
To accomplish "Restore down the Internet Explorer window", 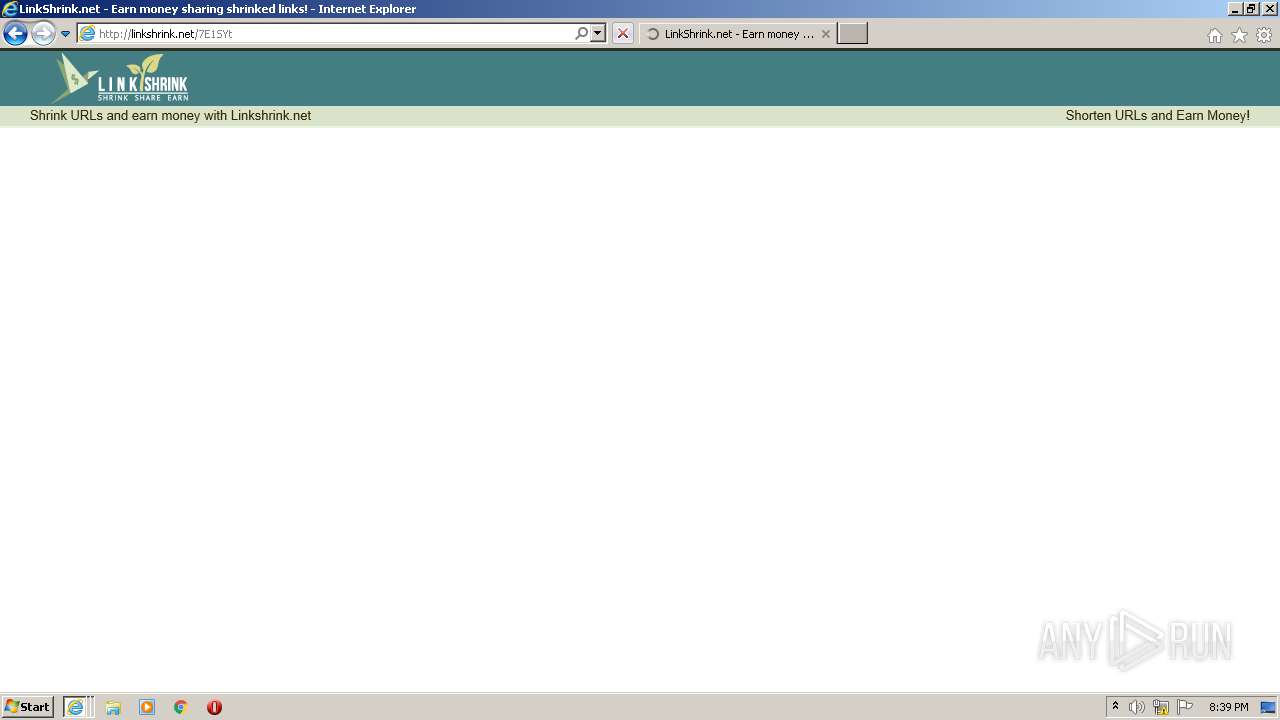I will point(1250,9).
